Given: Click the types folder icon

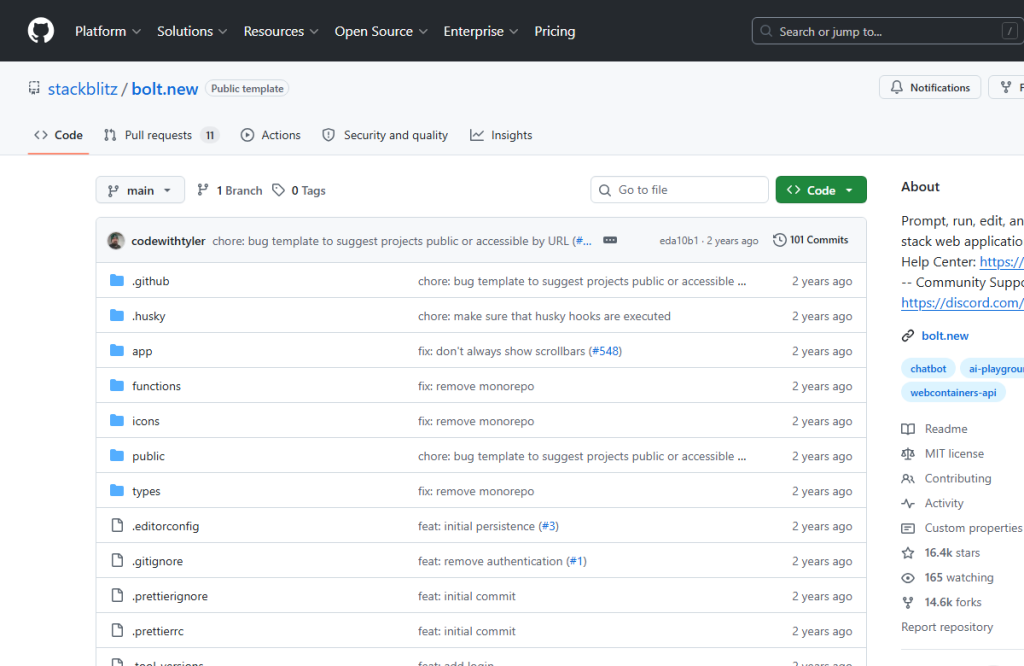Looking at the screenshot, I should 117,490.
